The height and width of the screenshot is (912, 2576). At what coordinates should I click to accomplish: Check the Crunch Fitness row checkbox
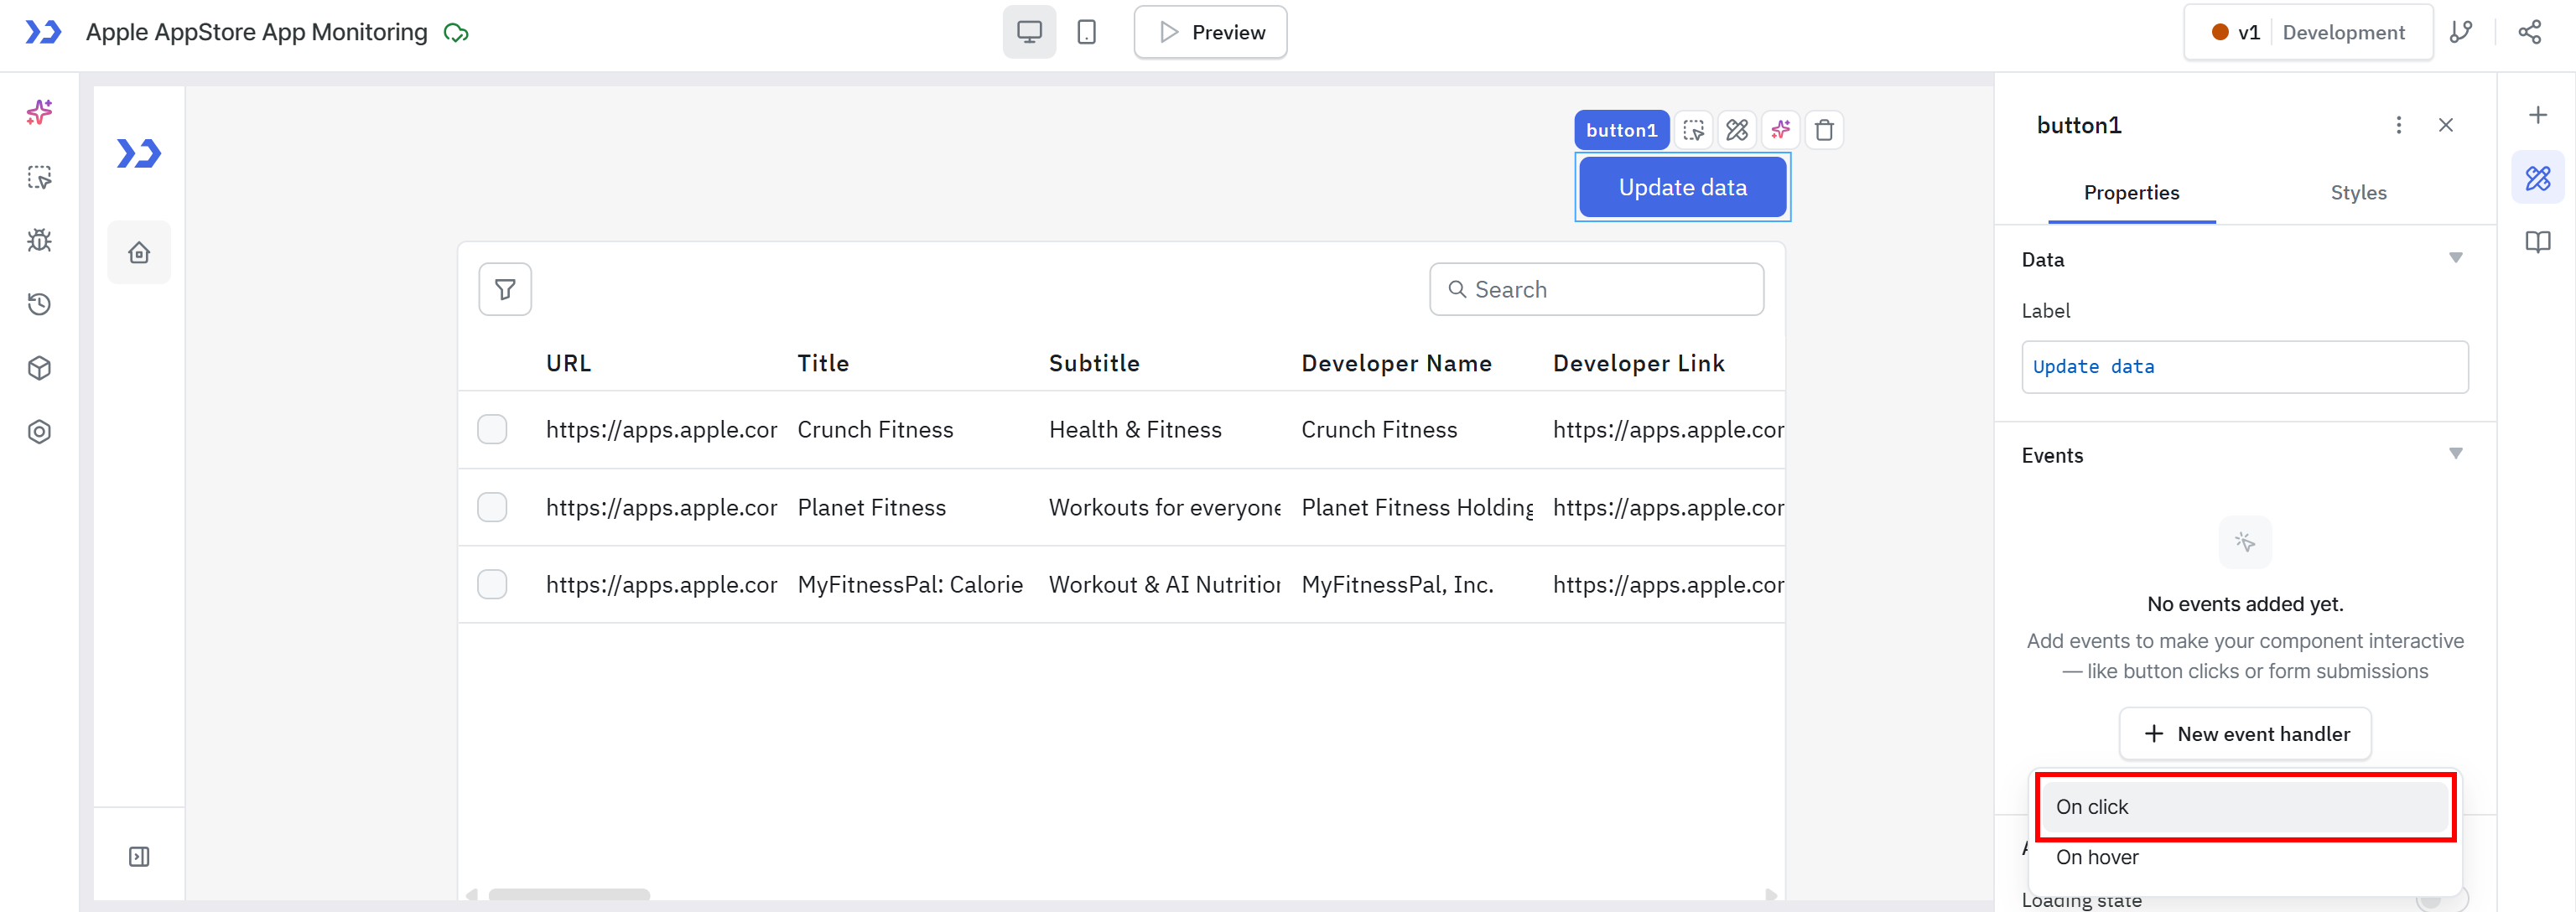click(x=492, y=429)
